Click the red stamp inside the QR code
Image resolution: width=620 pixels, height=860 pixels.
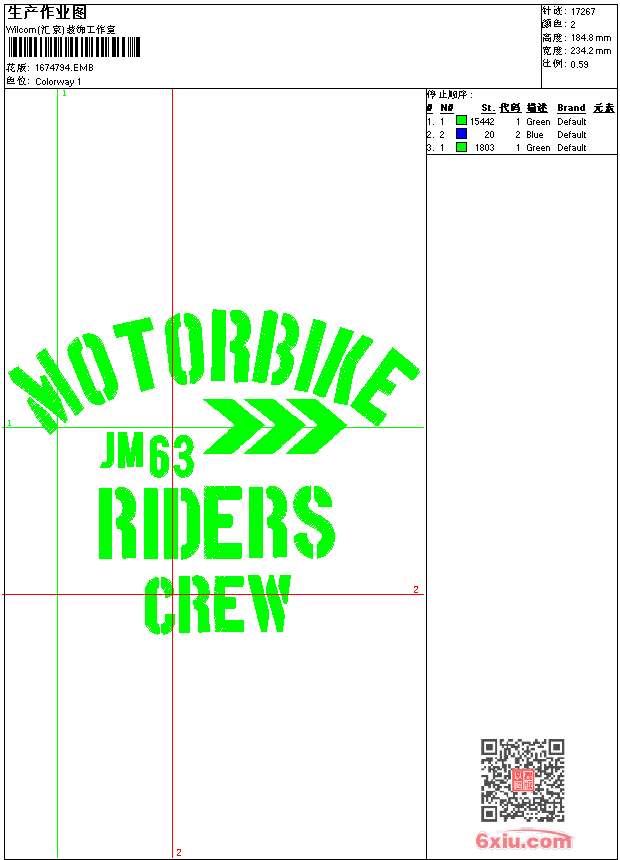click(522, 780)
